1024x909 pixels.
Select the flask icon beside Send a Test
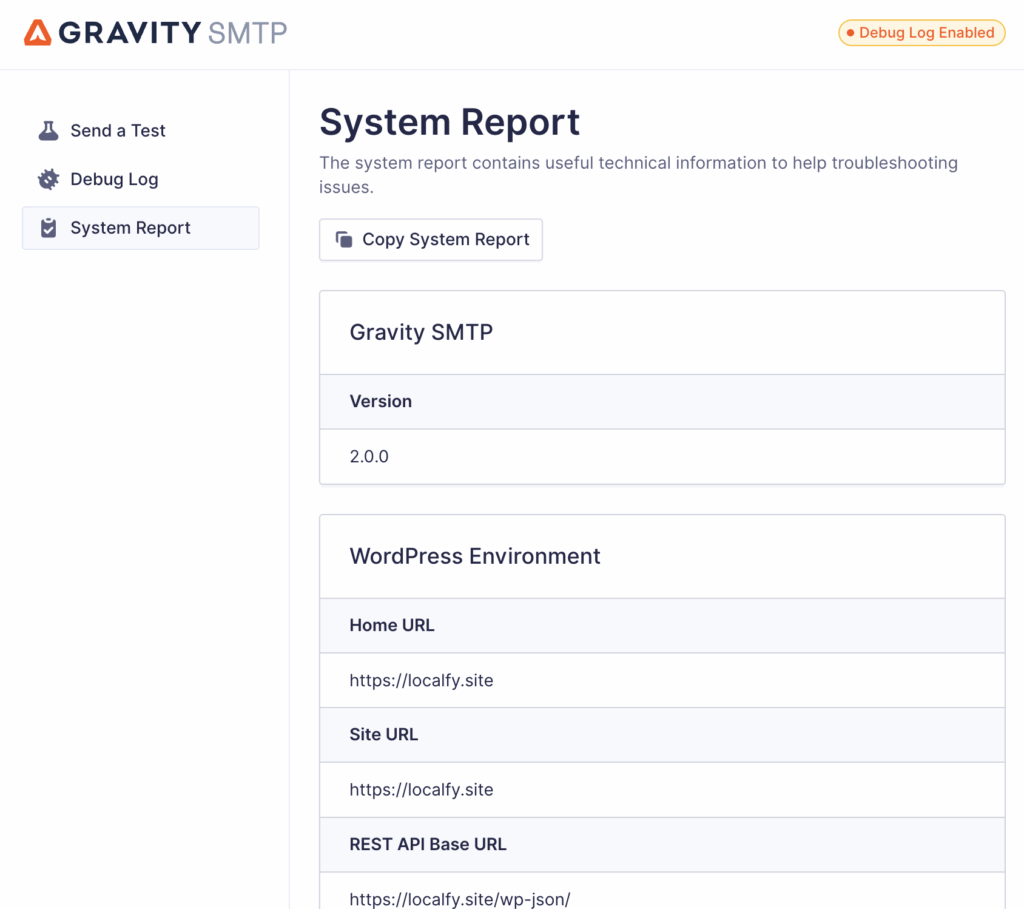point(48,130)
